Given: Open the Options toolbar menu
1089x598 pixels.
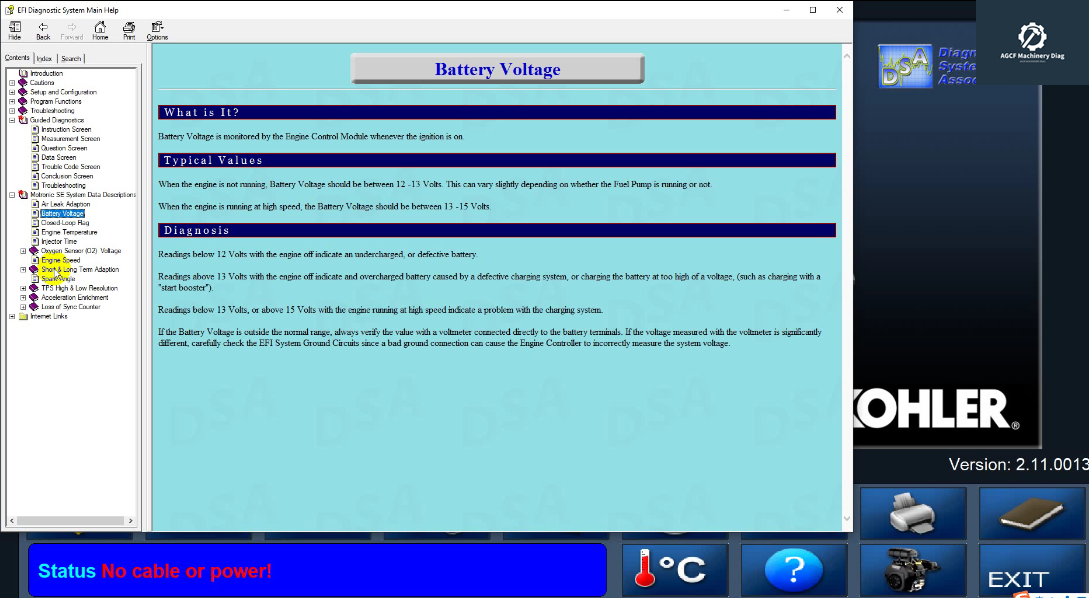Looking at the screenshot, I should (x=157, y=30).
